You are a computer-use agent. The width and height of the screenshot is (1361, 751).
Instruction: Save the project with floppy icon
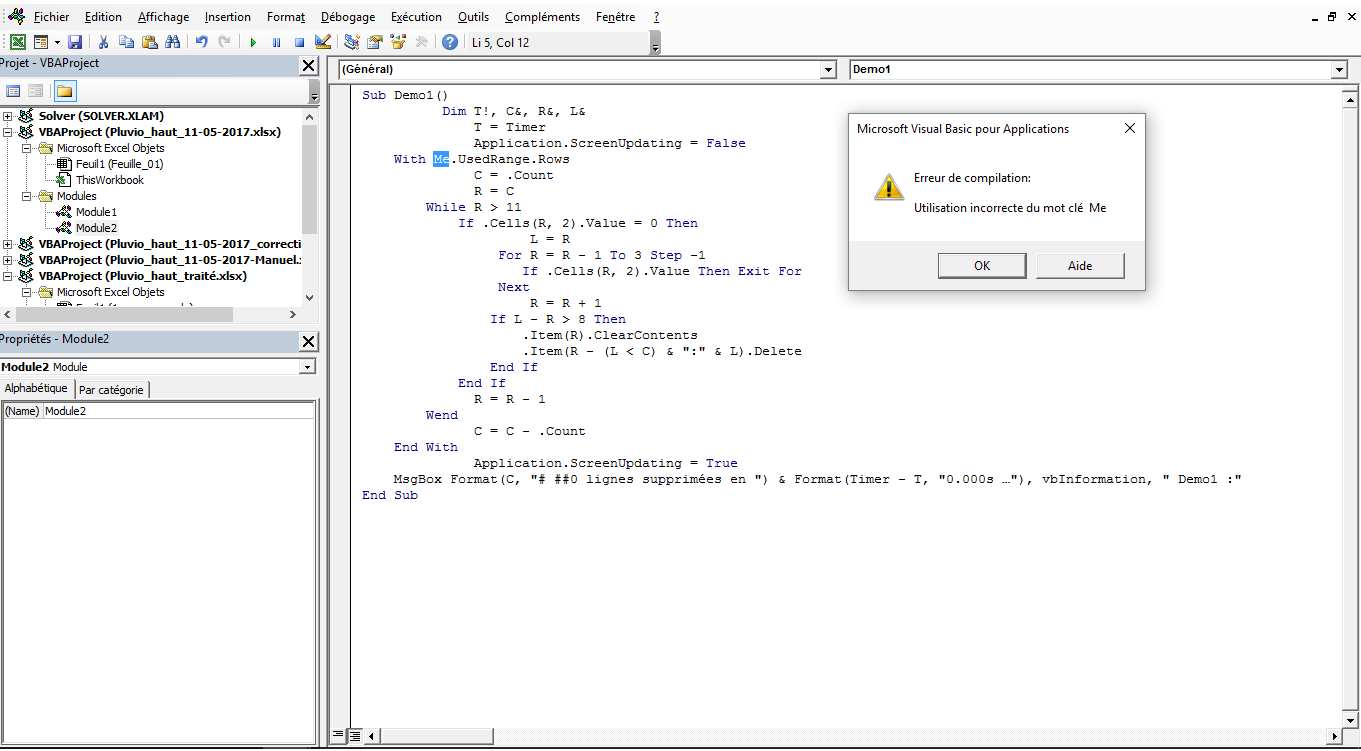click(75, 42)
